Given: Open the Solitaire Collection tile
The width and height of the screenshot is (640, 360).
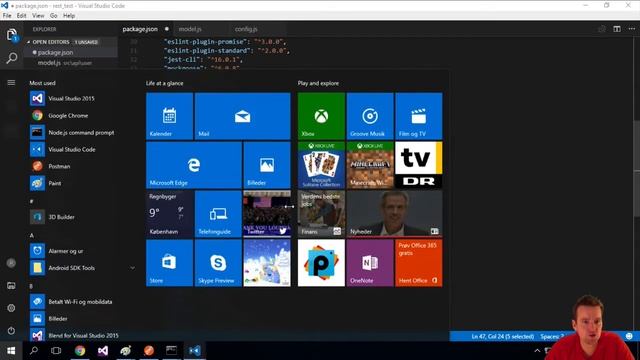Looking at the screenshot, I should pyautogui.click(x=321, y=165).
